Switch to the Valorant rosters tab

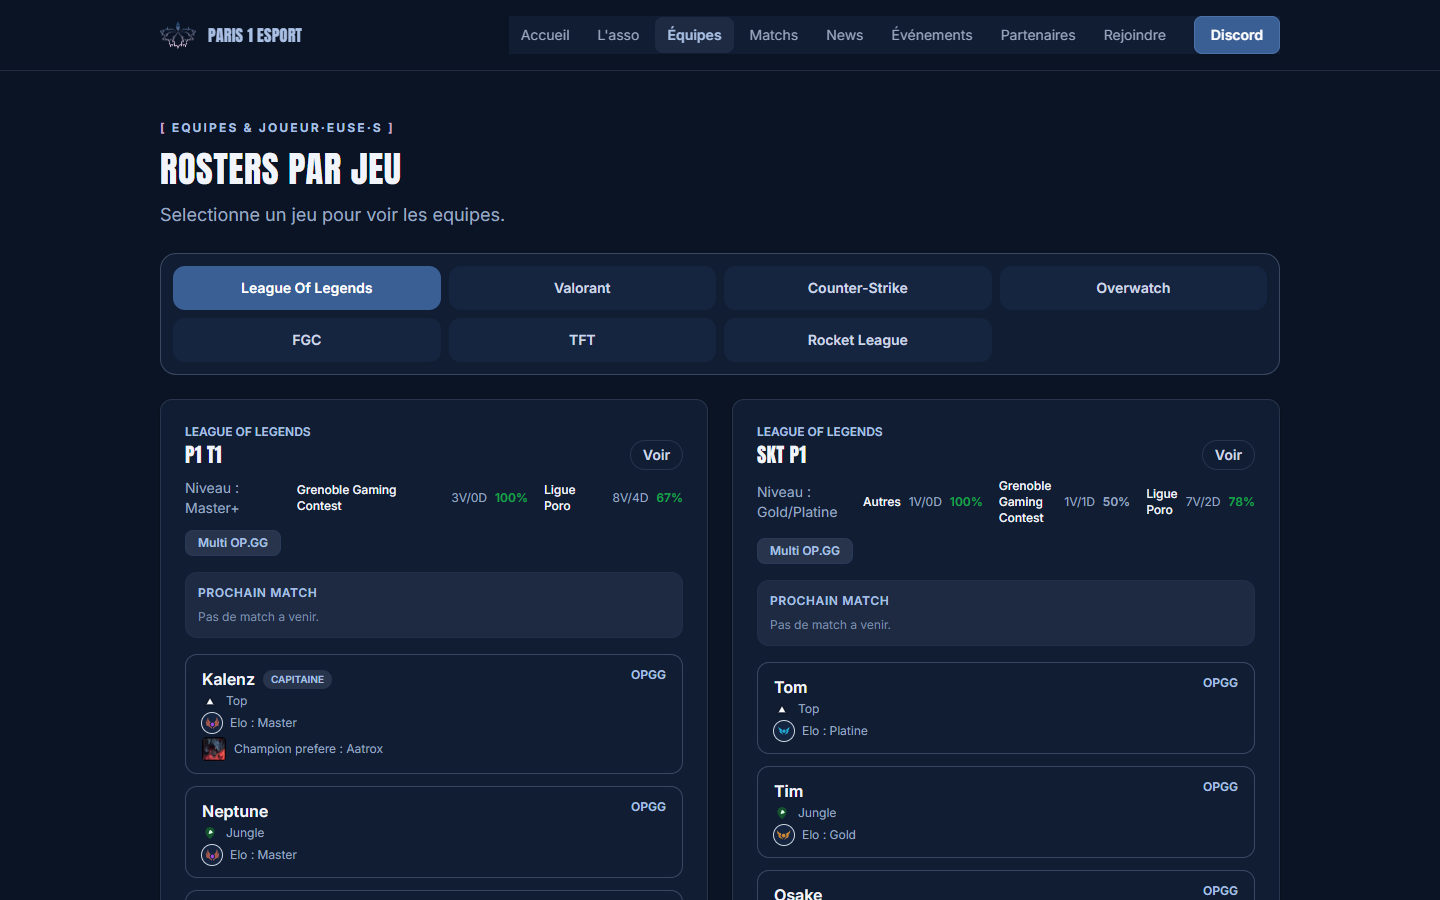click(x=582, y=288)
